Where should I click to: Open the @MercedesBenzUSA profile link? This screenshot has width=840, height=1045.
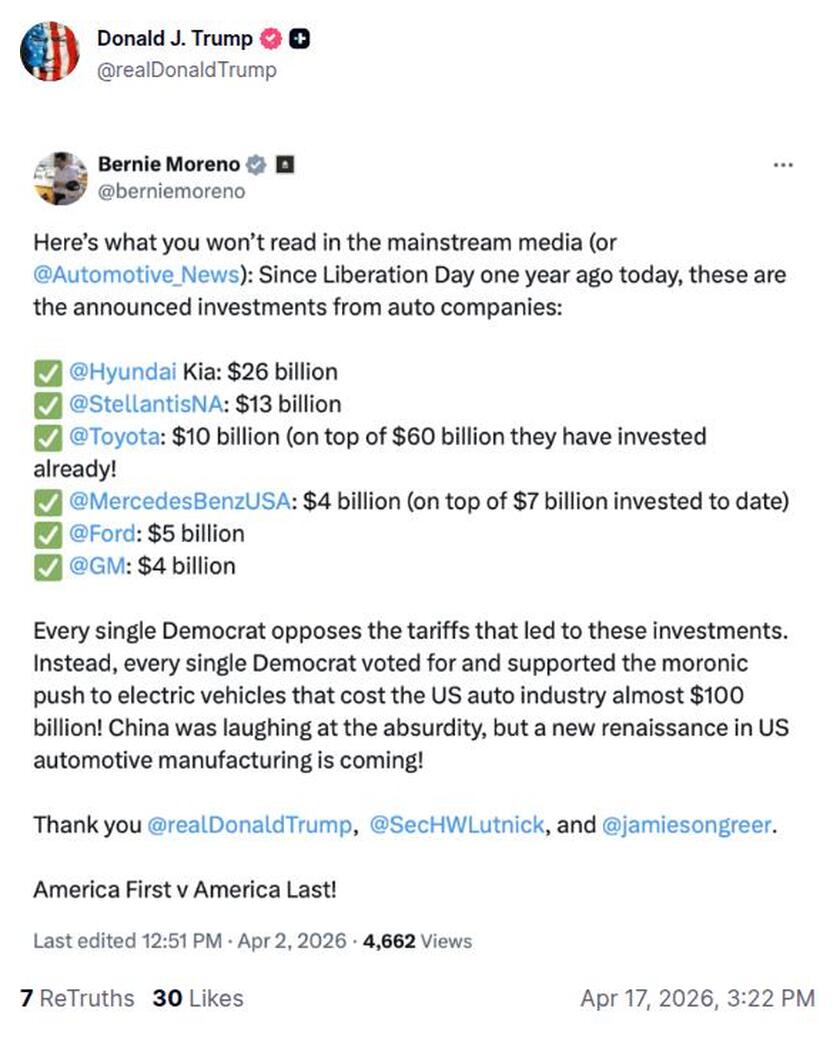tap(181, 501)
